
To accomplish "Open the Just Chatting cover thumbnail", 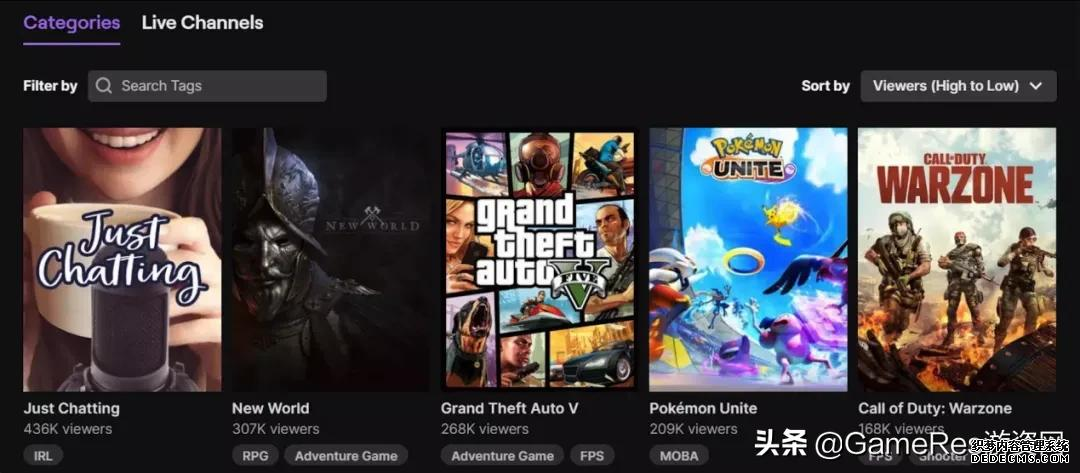I will [x=123, y=260].
